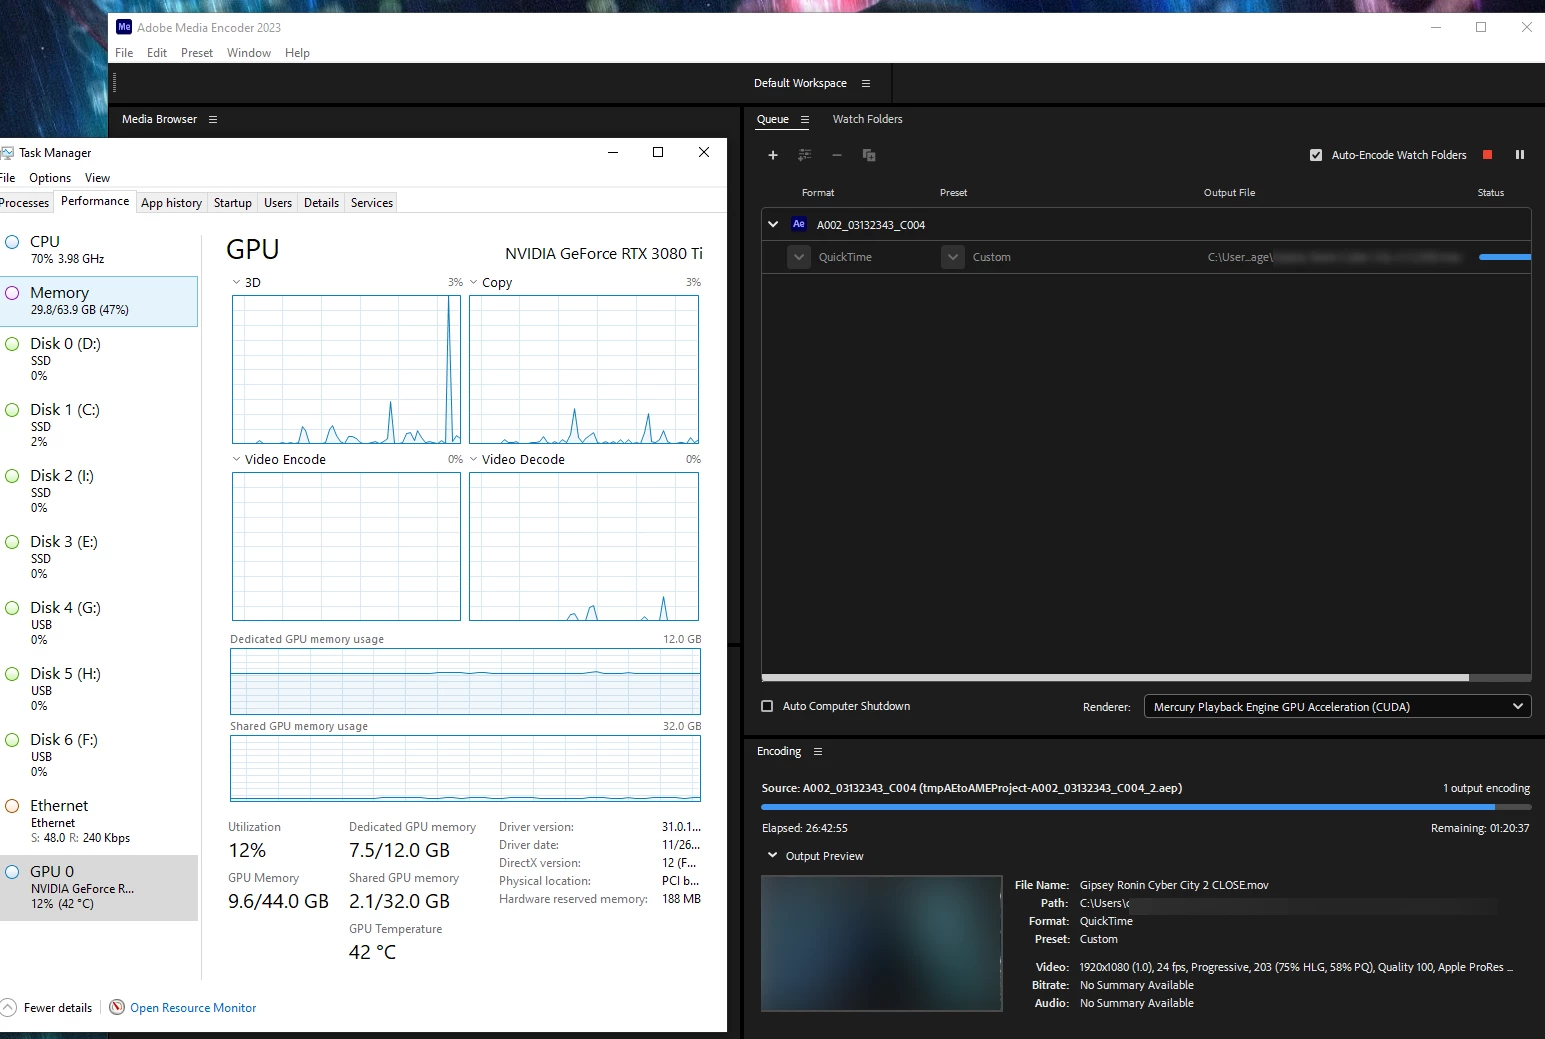Remove selected item with the minus icon
Viewport: 1545px width, 1039px height.
tap(837, 155)
